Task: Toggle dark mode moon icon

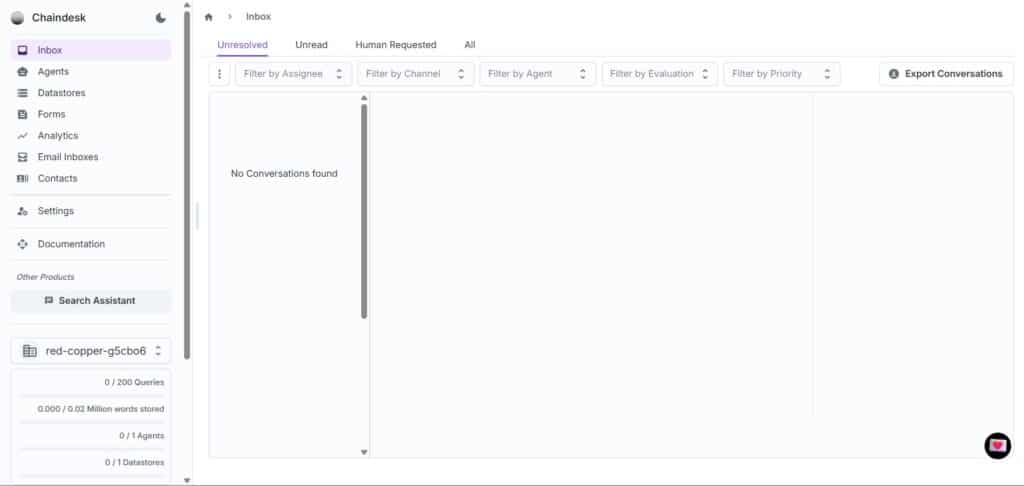Action: (x=161, y=18)
